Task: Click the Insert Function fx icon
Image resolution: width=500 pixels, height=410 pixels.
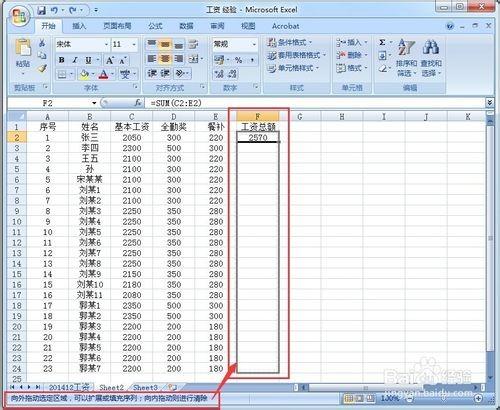Action: tap(138, 103)
